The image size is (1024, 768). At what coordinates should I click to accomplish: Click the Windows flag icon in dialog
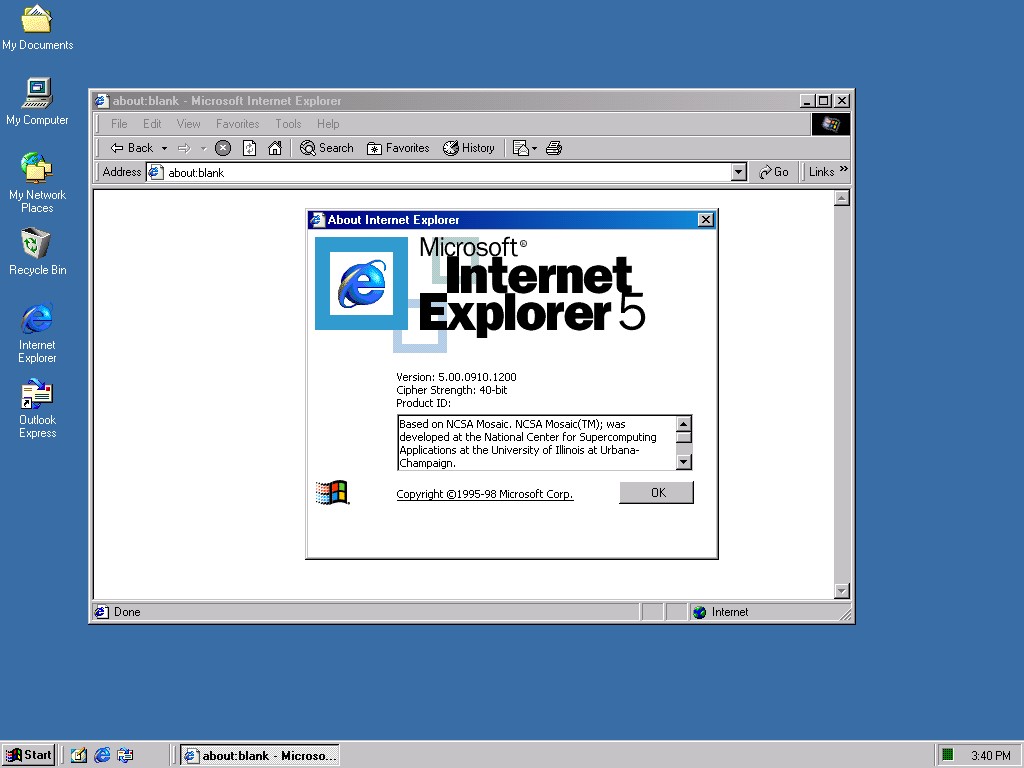[x=332, y=492]
